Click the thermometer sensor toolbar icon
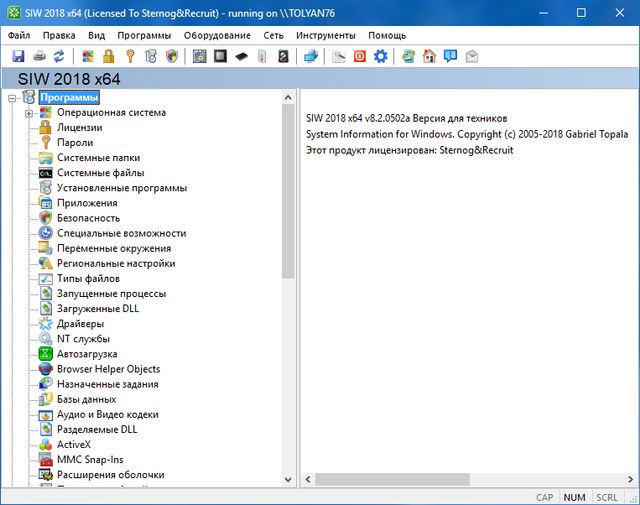Viewport: 640px width, 505px height. tap(261, 56)
